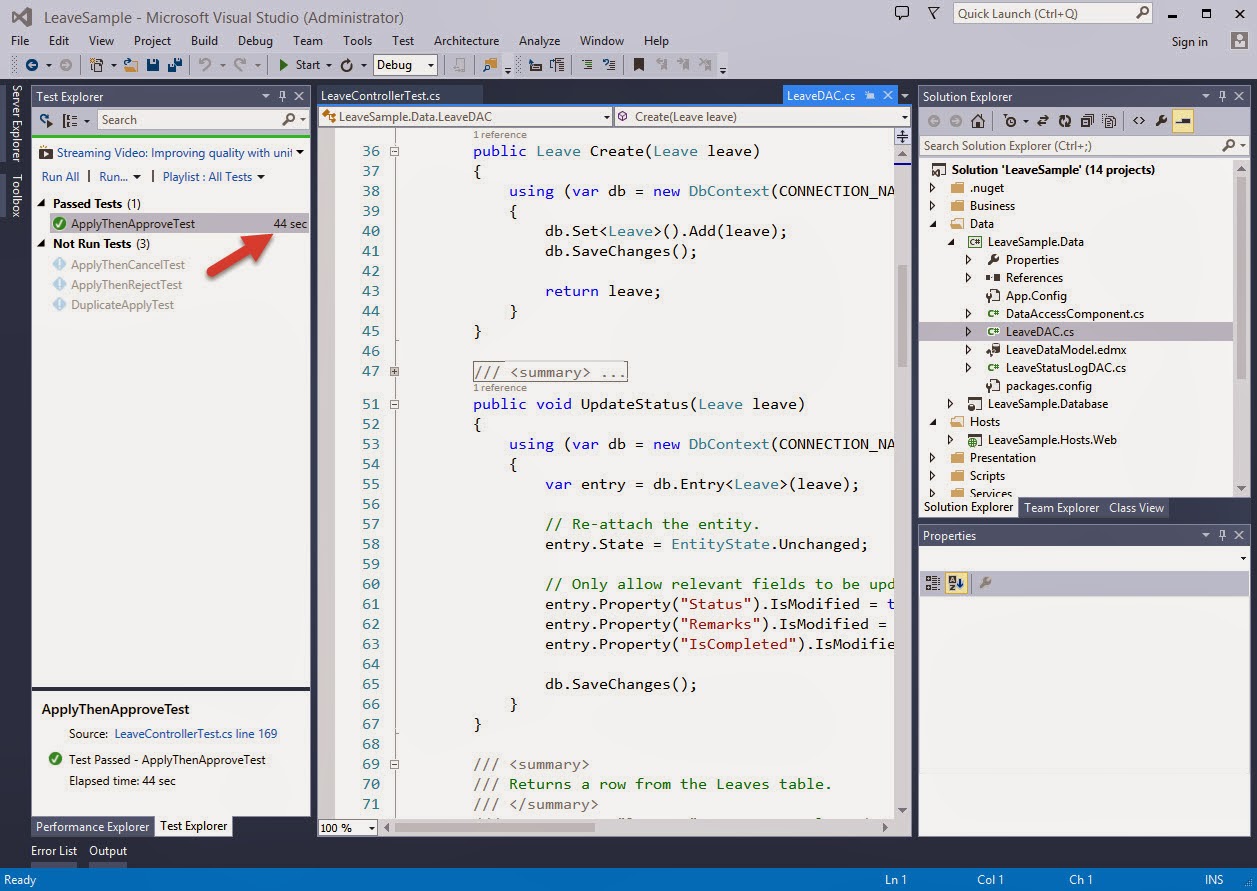Toggle a bookmark with the bookmark icon

tap(639, 65)
